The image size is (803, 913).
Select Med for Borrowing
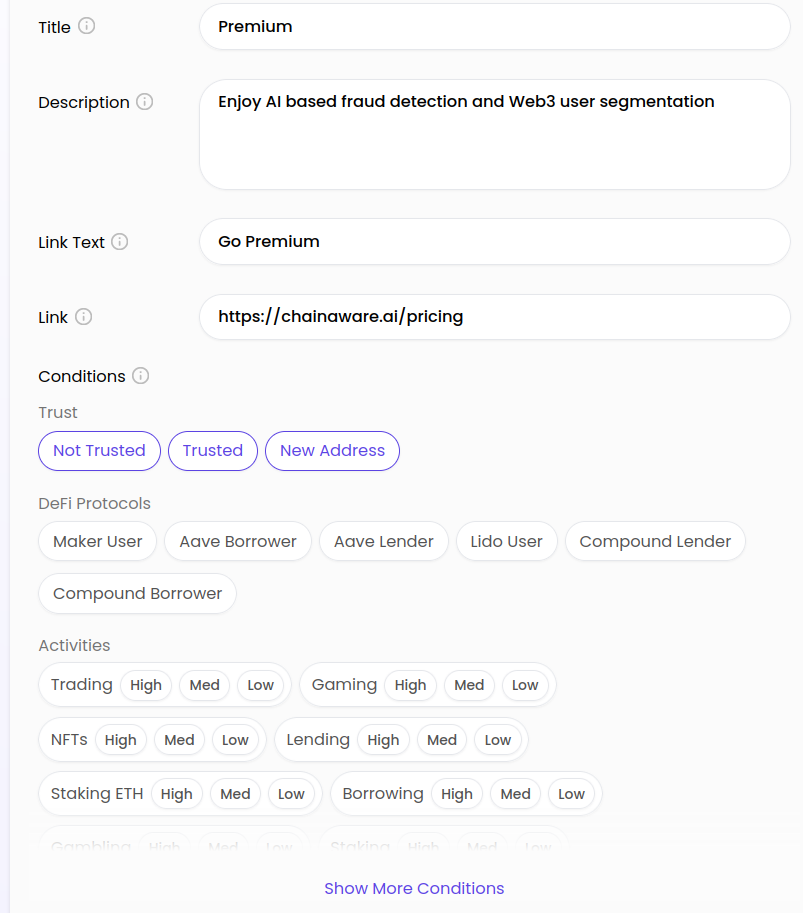coord(515,794)
